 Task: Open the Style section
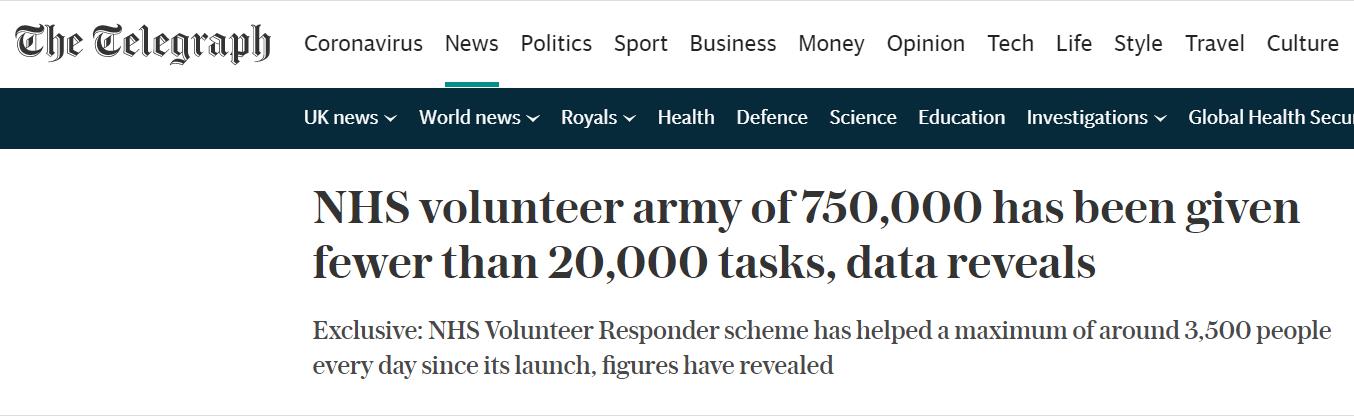coord(1138,44)
